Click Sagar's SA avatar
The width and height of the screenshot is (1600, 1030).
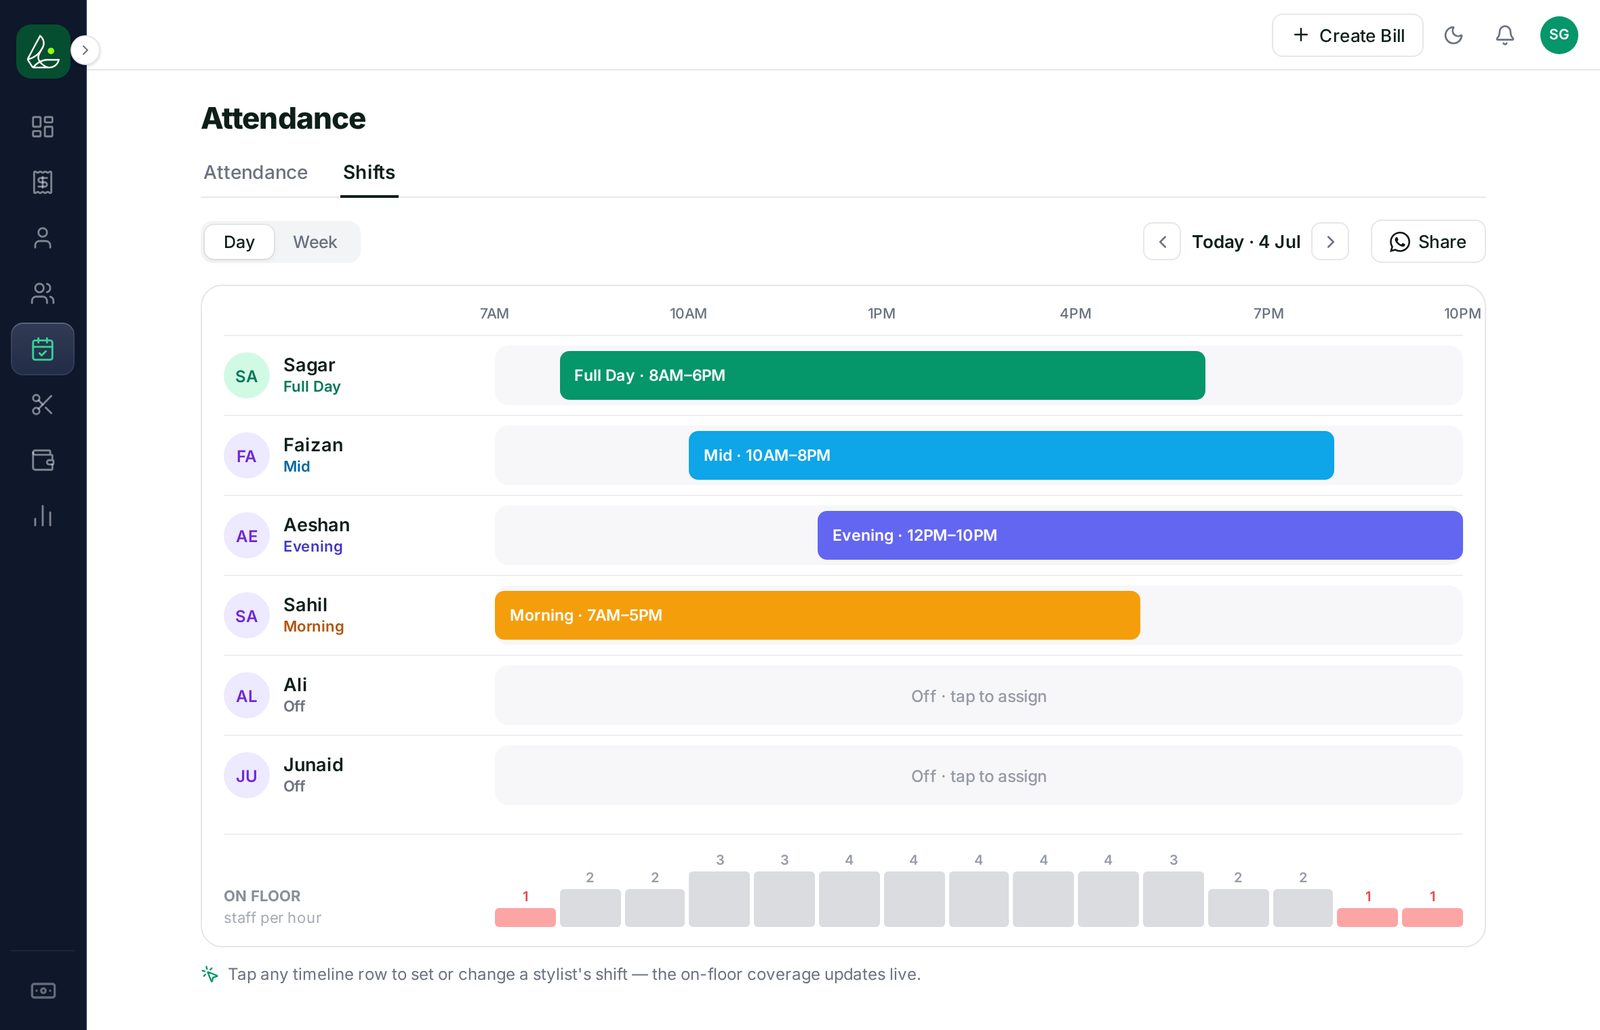click(246, 376)
